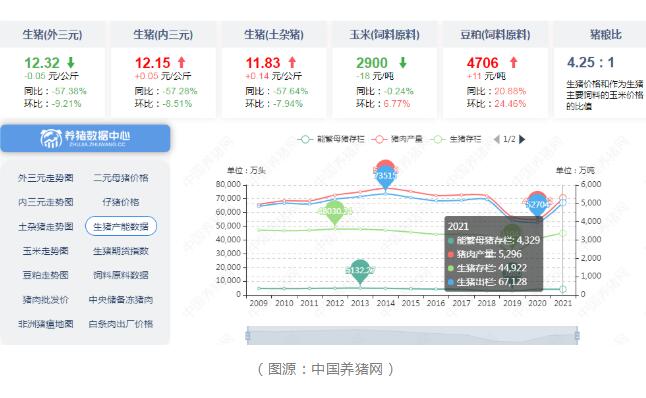The height and width of the screenshot is (398, 646).
Task: Click the 6.77% corn month-on-month value
Action: [x=397, y=104]
